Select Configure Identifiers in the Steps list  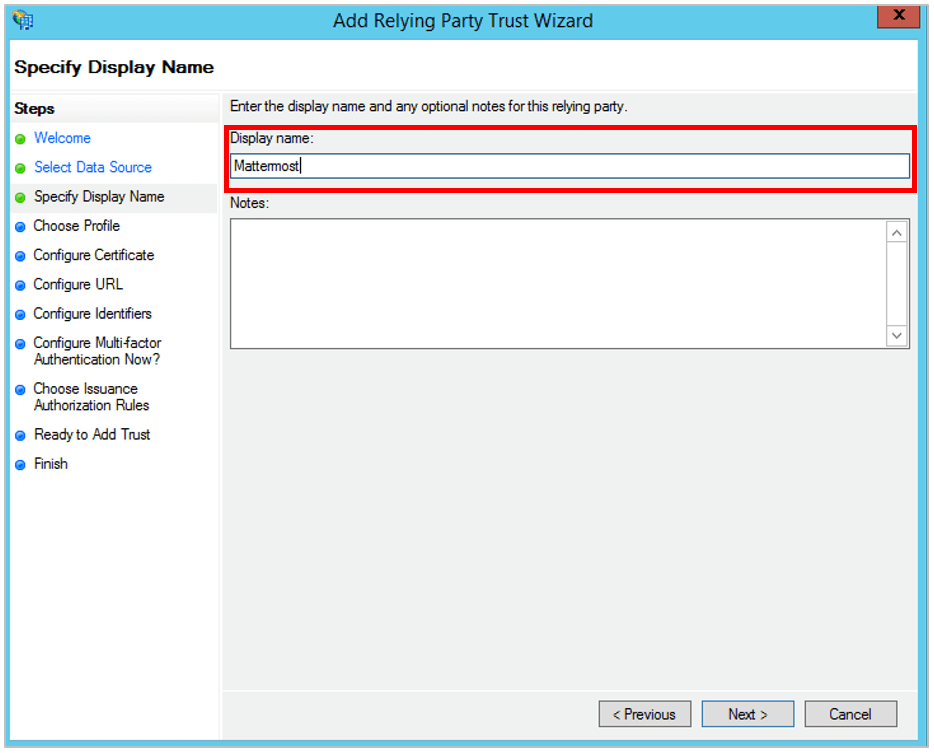pyautogui.click(x=92, y=313)
